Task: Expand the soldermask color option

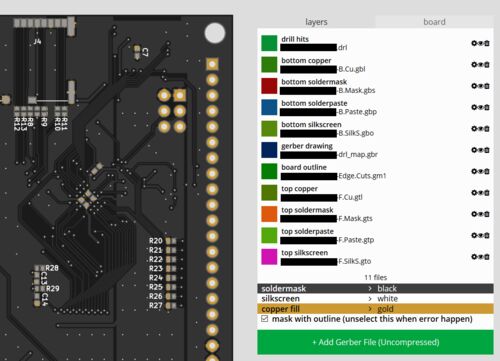Action: [375, 288]
